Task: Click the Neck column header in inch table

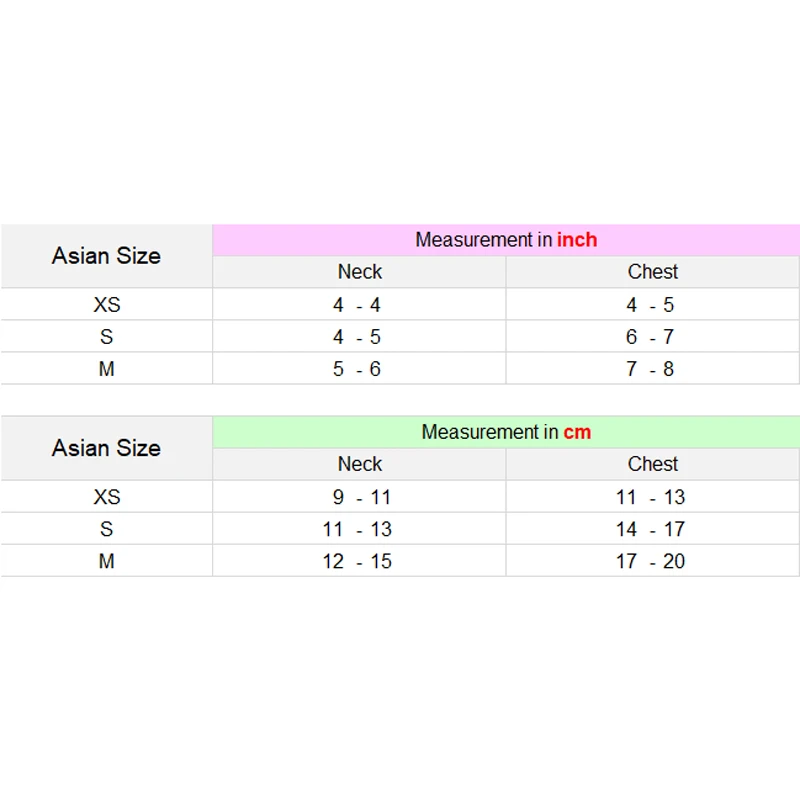Action: tap(359, 272)
